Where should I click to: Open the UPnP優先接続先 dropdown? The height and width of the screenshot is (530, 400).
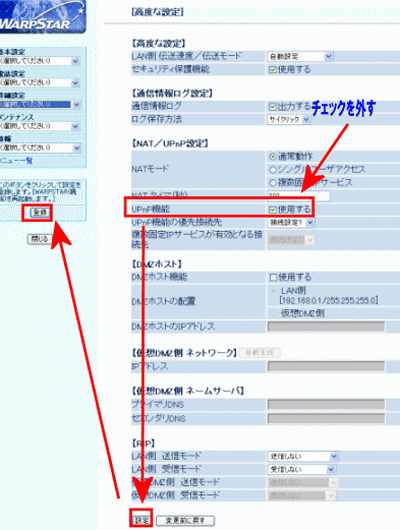(291, 222)
